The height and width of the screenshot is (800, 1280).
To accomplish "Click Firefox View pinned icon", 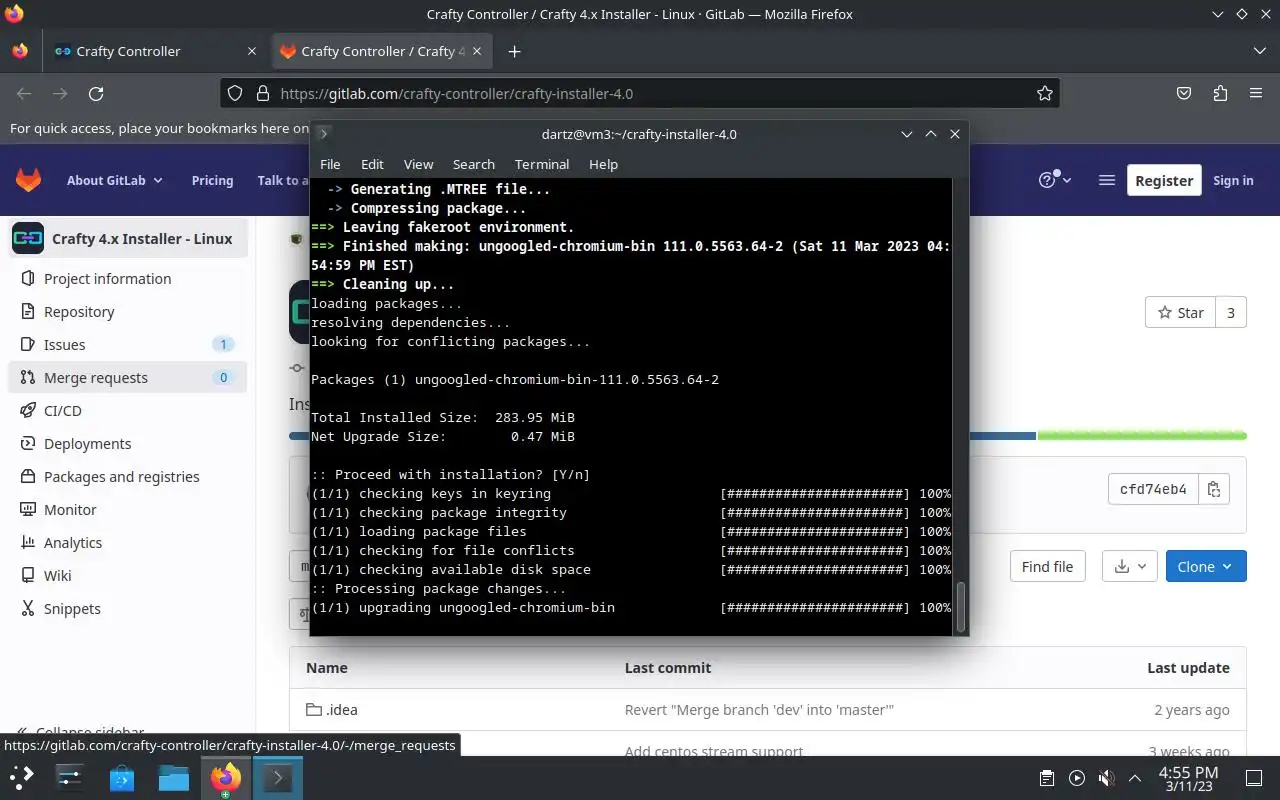I will point(20,51).
